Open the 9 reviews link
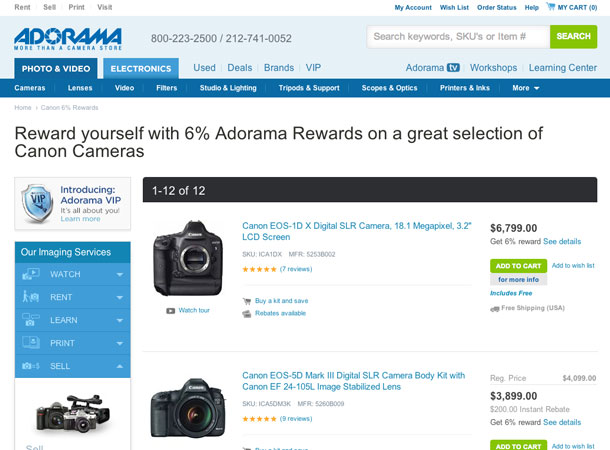The image size is (610, 450). point(296,418)
